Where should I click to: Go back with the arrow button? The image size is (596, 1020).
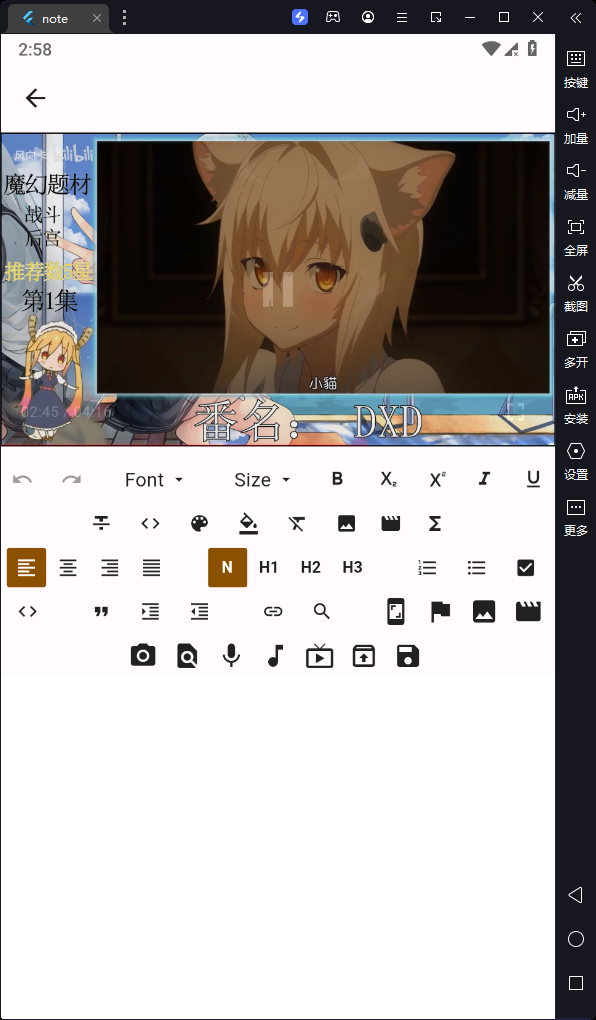point(35,98)
